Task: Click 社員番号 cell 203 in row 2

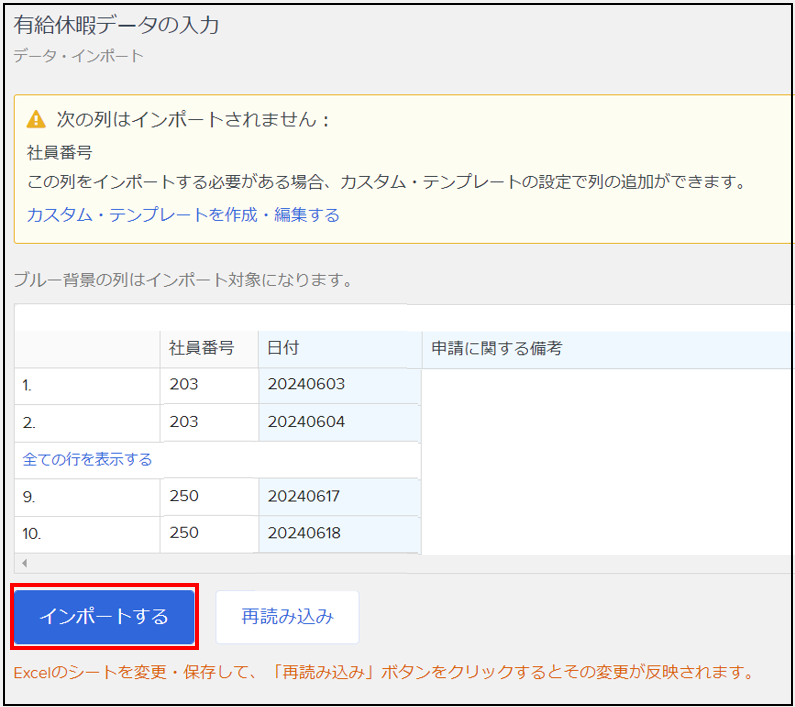Action: tap(209, 422)
